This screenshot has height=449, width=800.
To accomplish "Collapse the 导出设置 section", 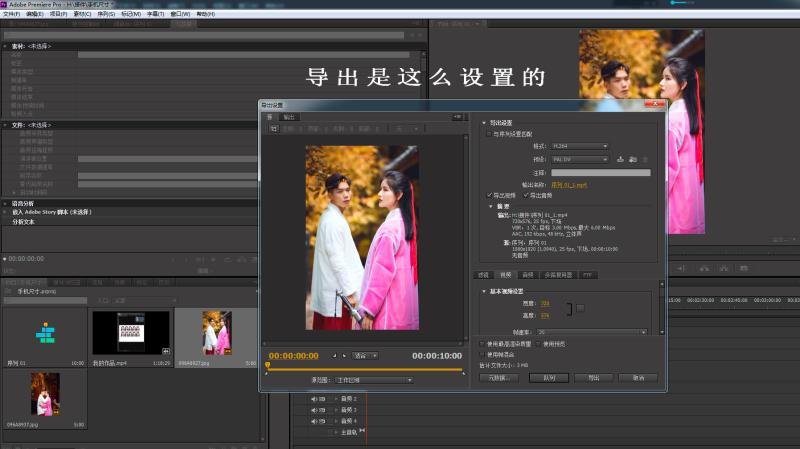I will [x=484, y=123].
